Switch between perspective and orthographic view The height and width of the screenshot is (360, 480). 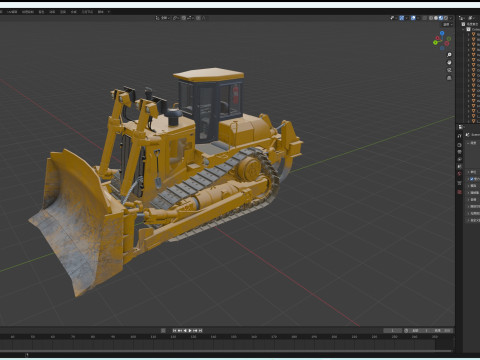[449, 78]
